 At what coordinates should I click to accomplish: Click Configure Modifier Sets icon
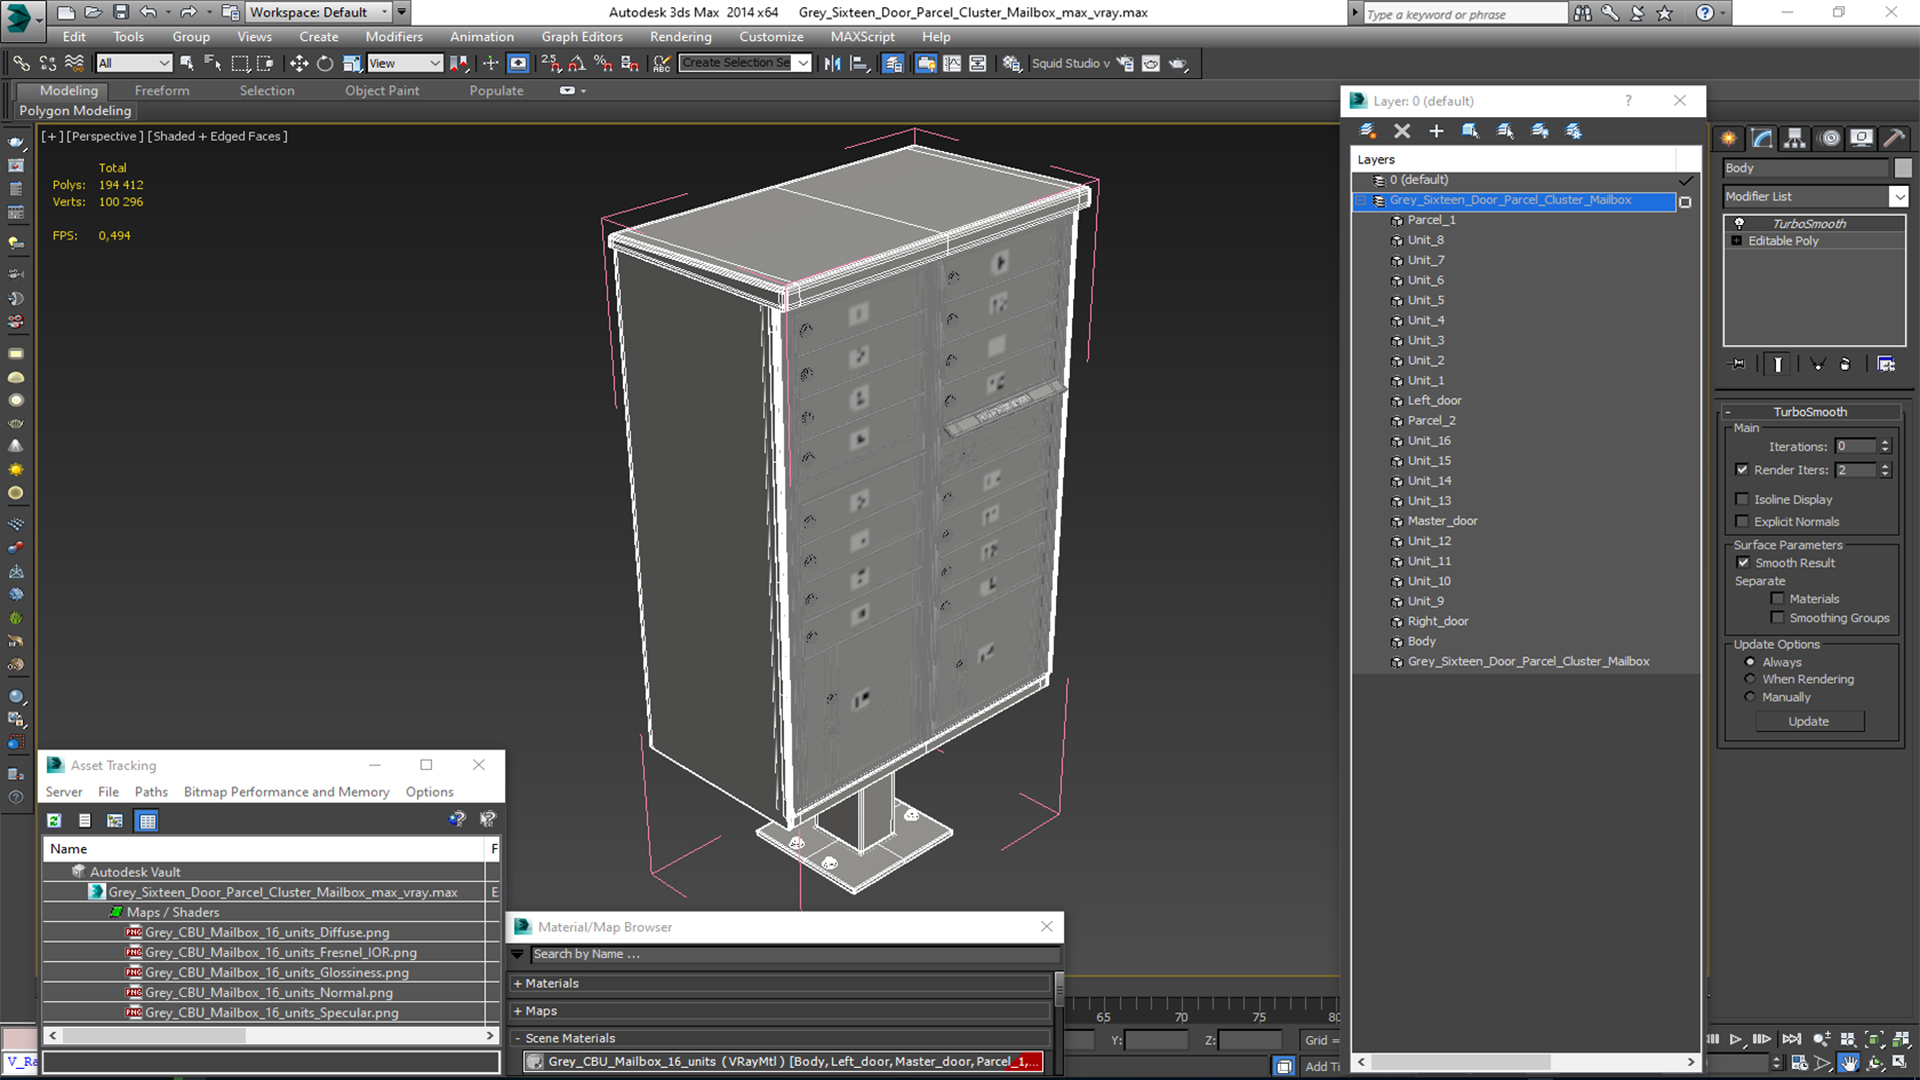point(1886,364)
